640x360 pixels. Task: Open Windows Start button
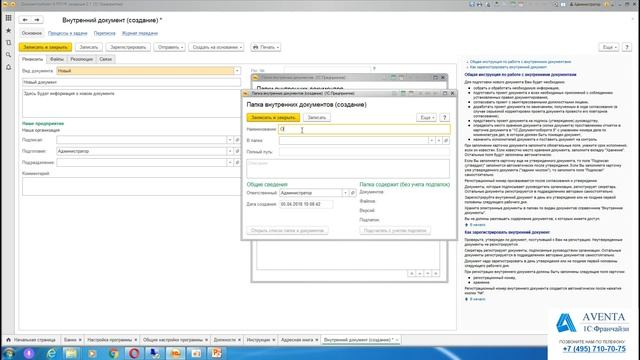[9, 353]
